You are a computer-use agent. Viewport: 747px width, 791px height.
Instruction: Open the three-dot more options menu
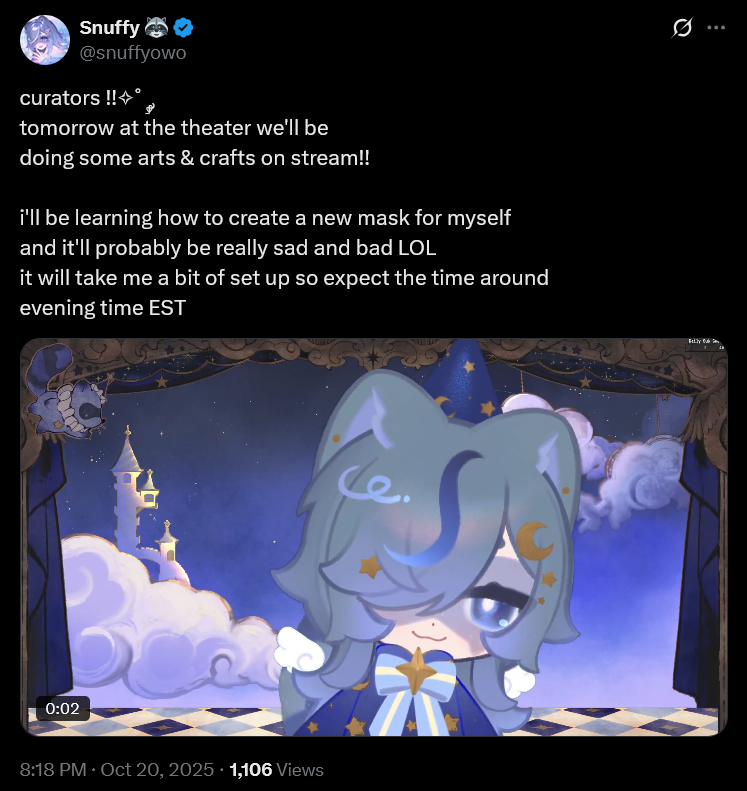(x=716, y=28)
